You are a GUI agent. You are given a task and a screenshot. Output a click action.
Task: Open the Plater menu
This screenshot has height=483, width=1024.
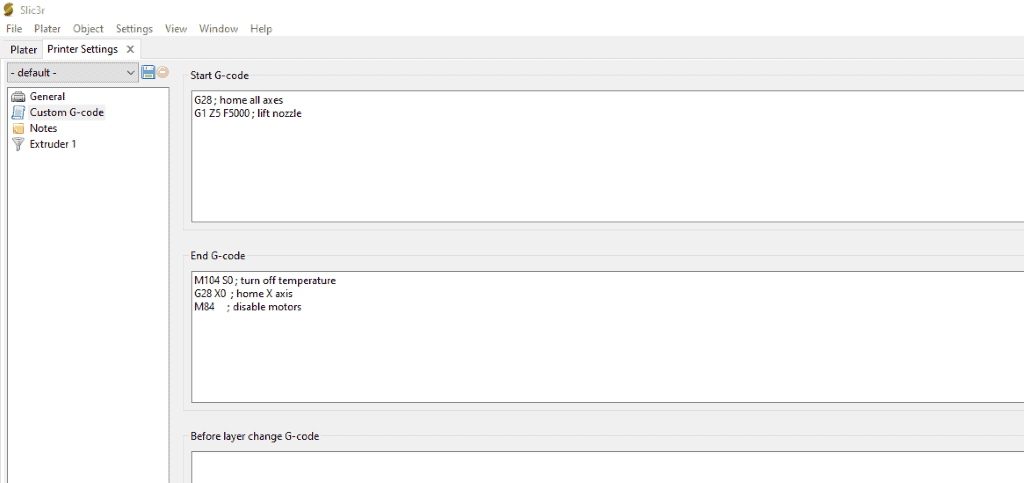tap(48, 29)
